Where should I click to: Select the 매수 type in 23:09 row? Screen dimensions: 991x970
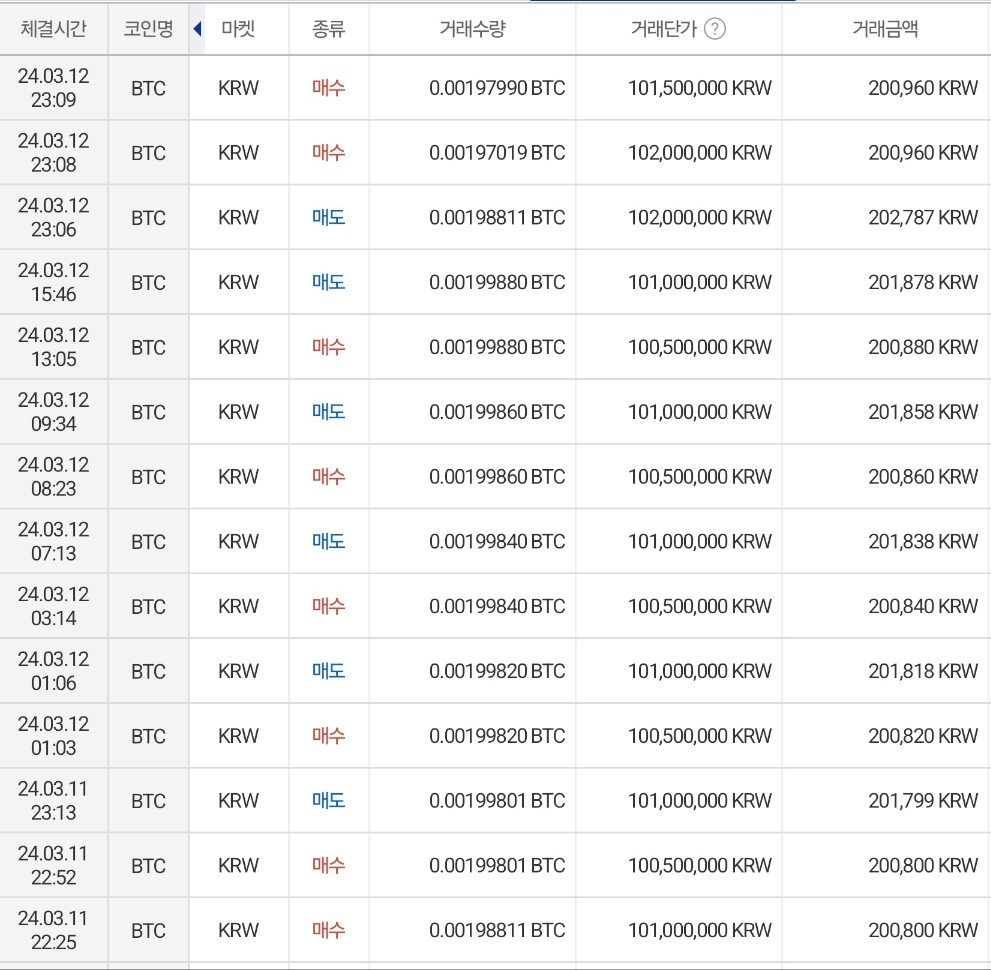[329, 88]
